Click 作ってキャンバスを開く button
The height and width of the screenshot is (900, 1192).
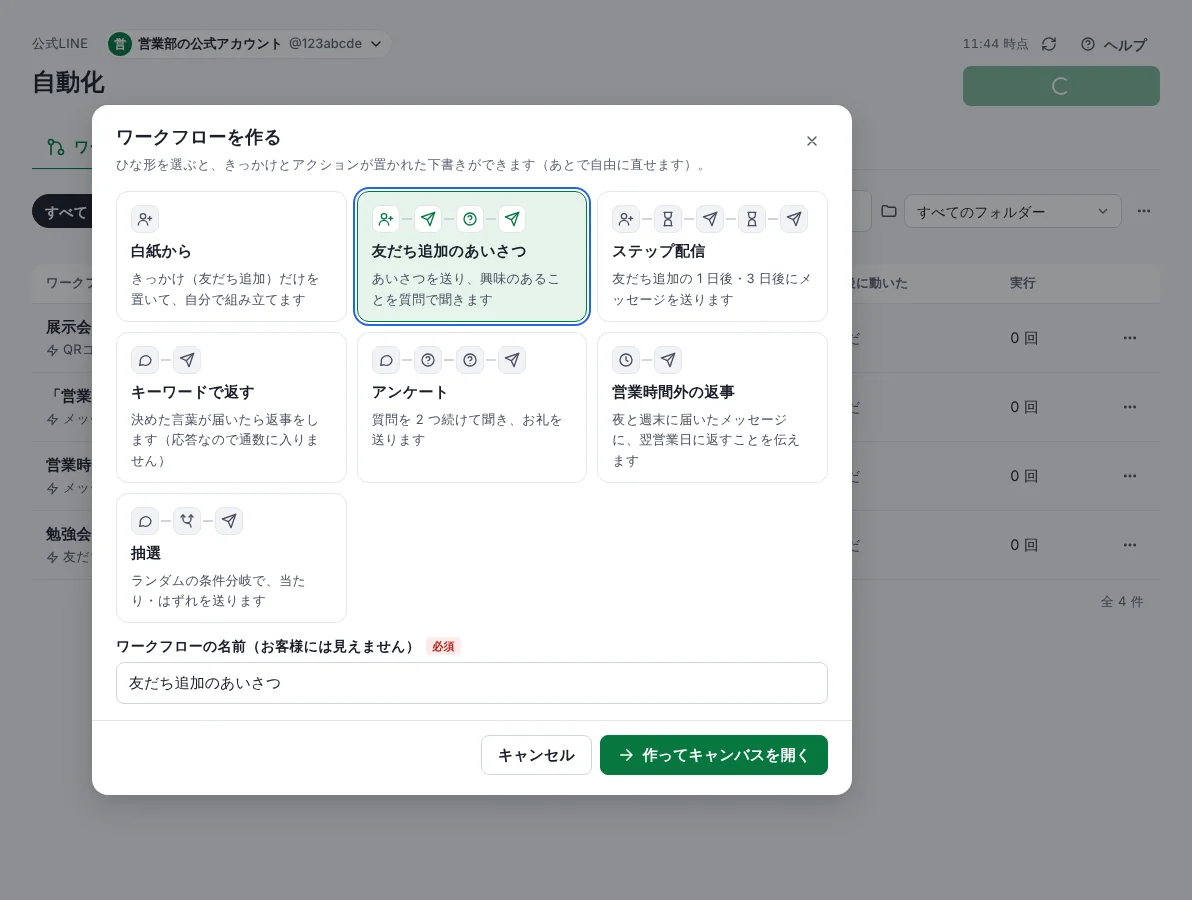pyautogui.click(x=714, y=755)
